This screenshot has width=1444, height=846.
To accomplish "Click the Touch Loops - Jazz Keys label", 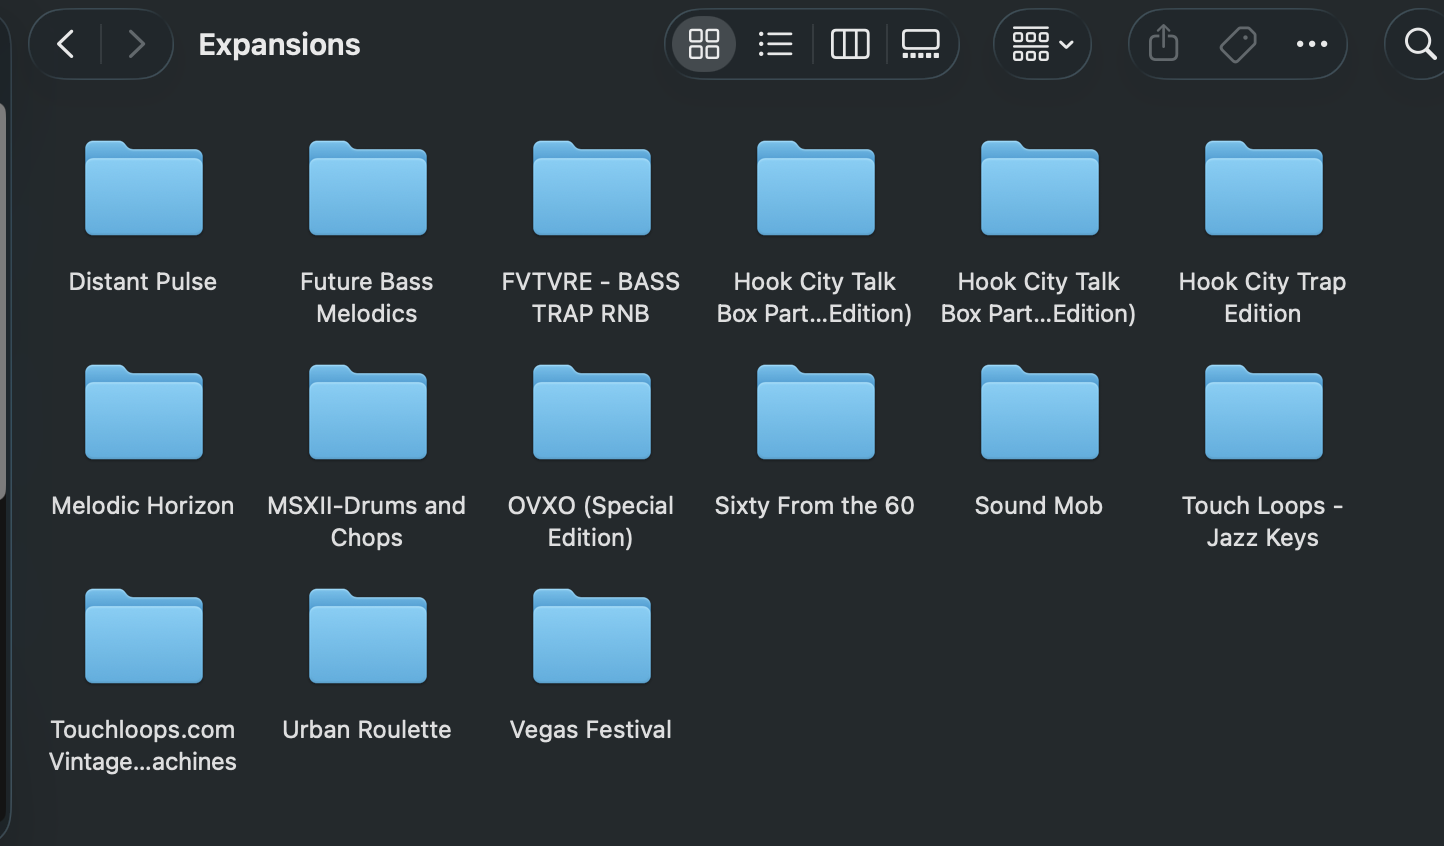I will click(1263, 522).
